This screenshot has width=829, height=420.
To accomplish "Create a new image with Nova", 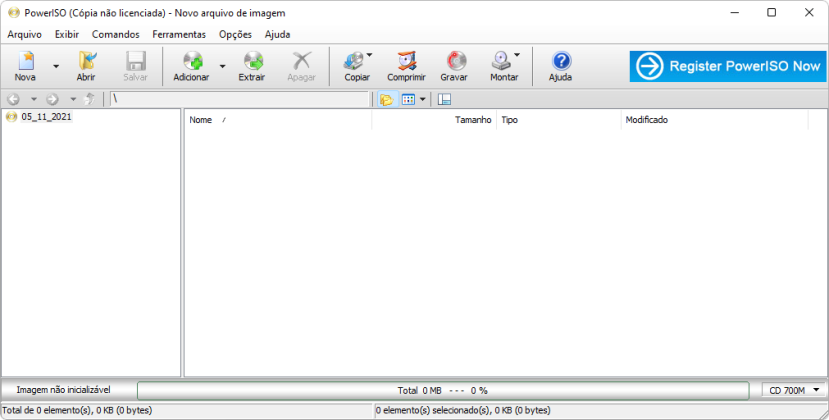I will coord(25,66).
